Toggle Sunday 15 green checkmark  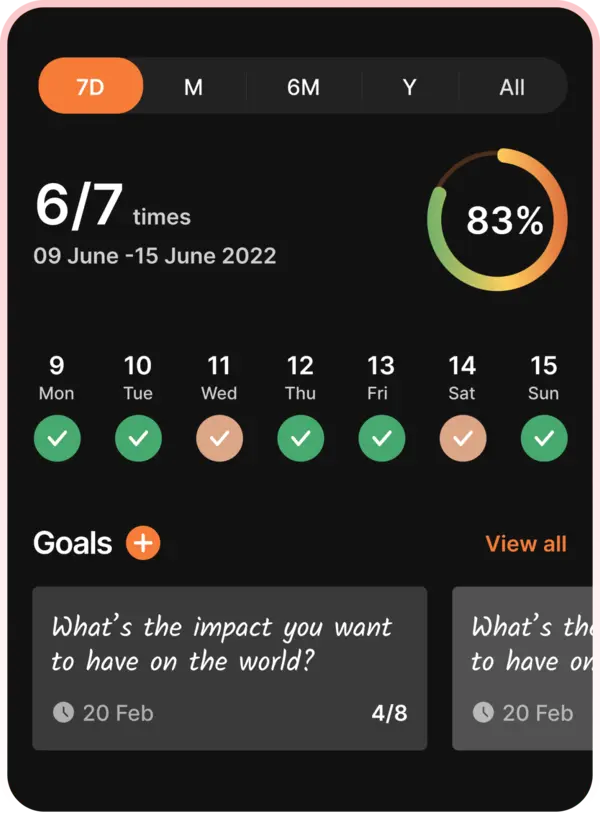click(544, 438)
